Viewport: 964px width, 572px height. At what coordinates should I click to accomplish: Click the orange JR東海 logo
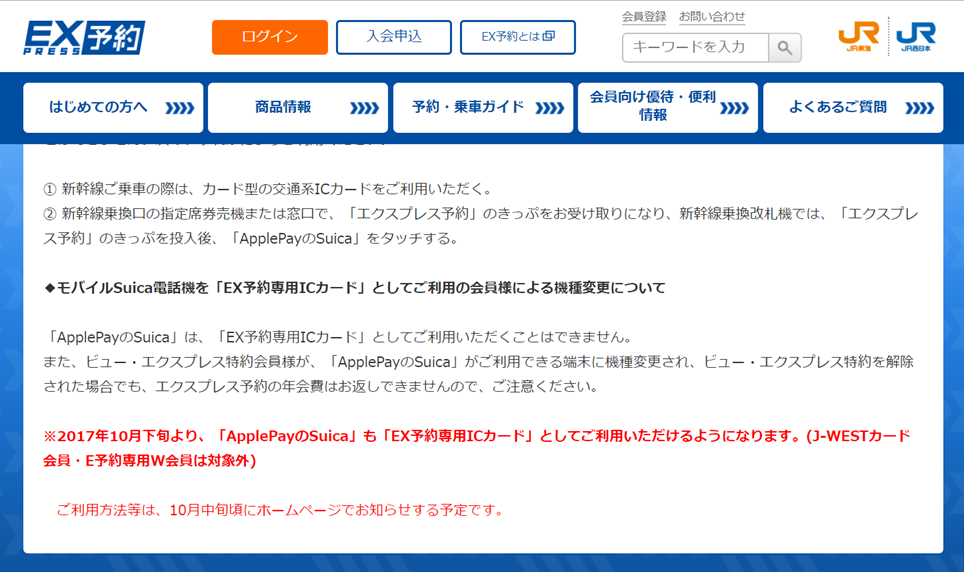click(859, 37)
